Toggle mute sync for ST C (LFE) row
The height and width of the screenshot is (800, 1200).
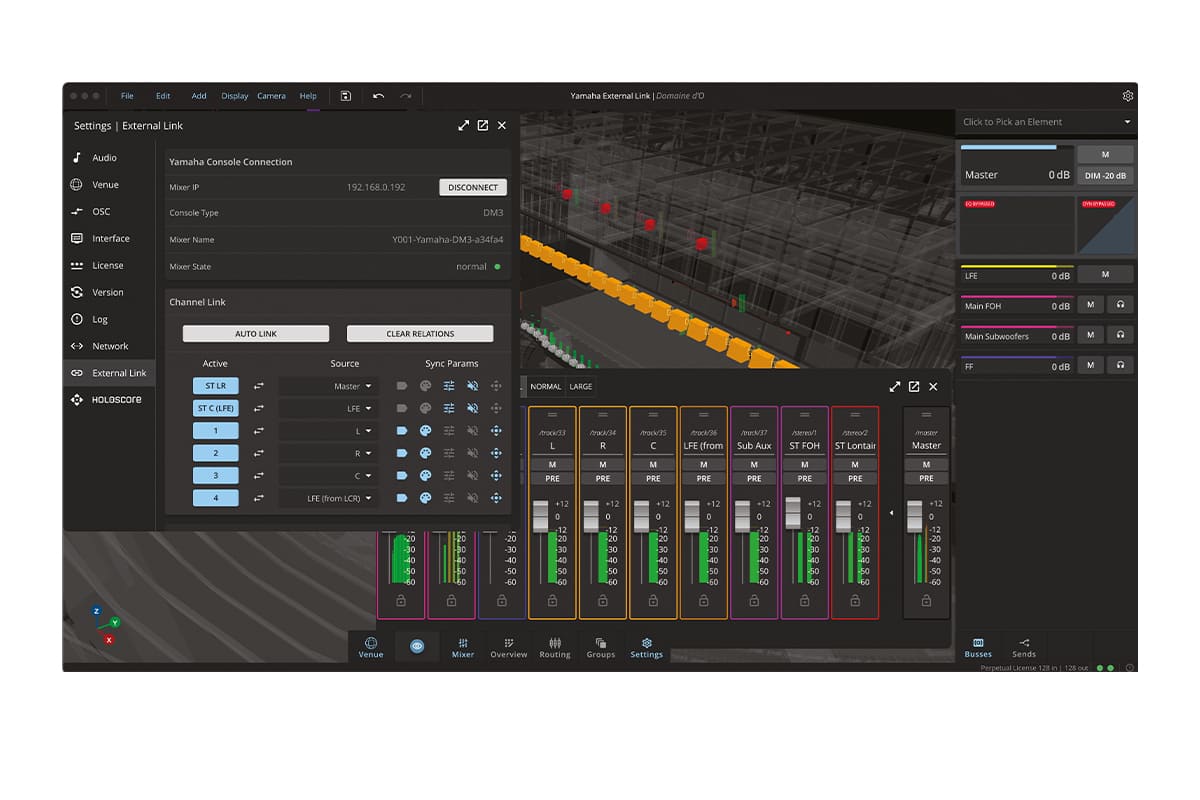tap(472, 408)
